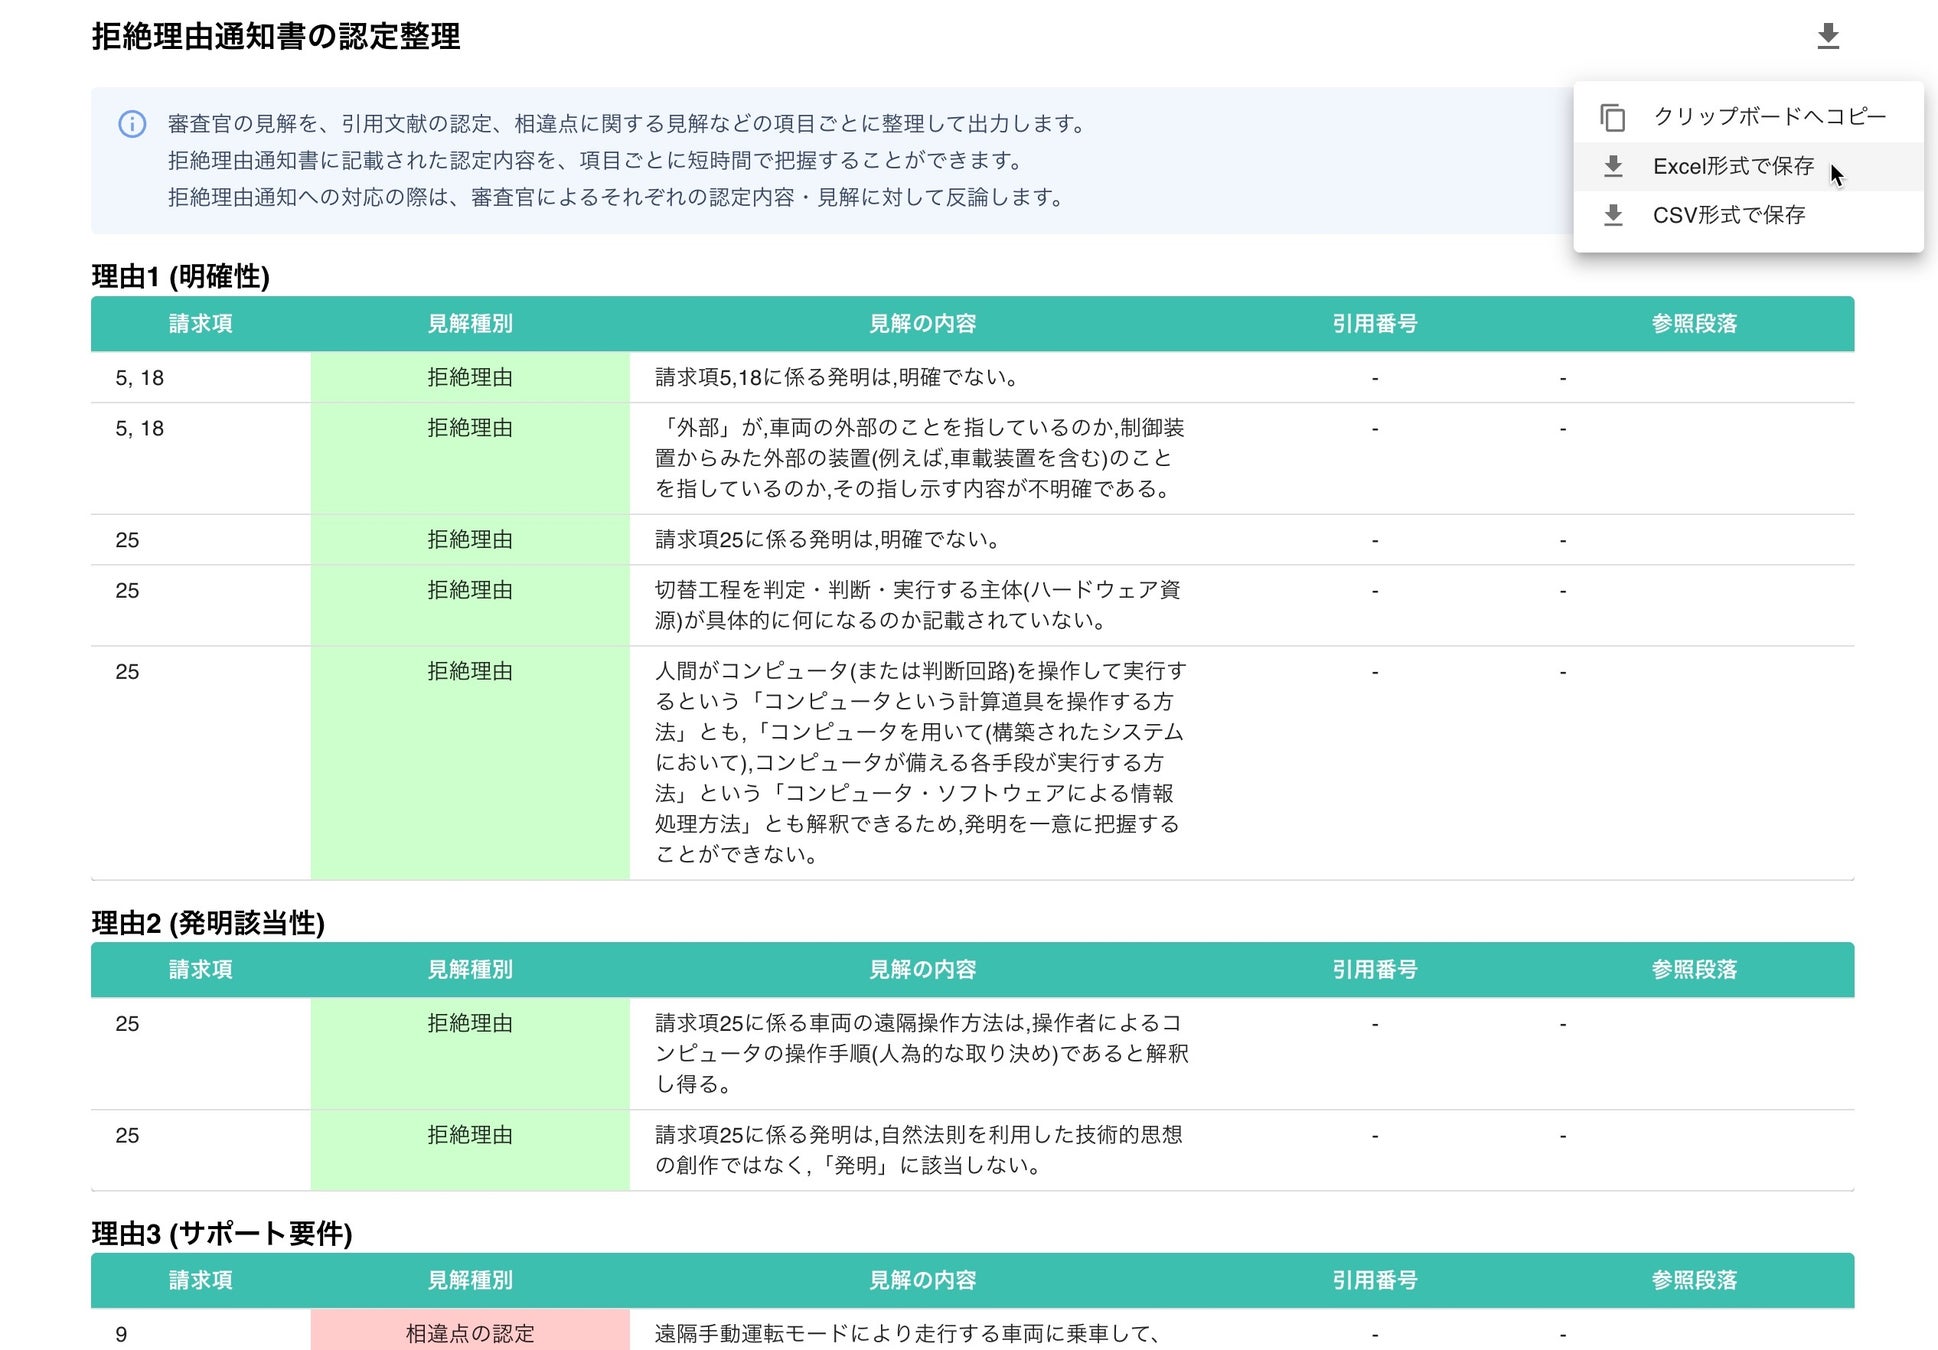Click the download icon beside Excel形式で保存

[1612, 166]
